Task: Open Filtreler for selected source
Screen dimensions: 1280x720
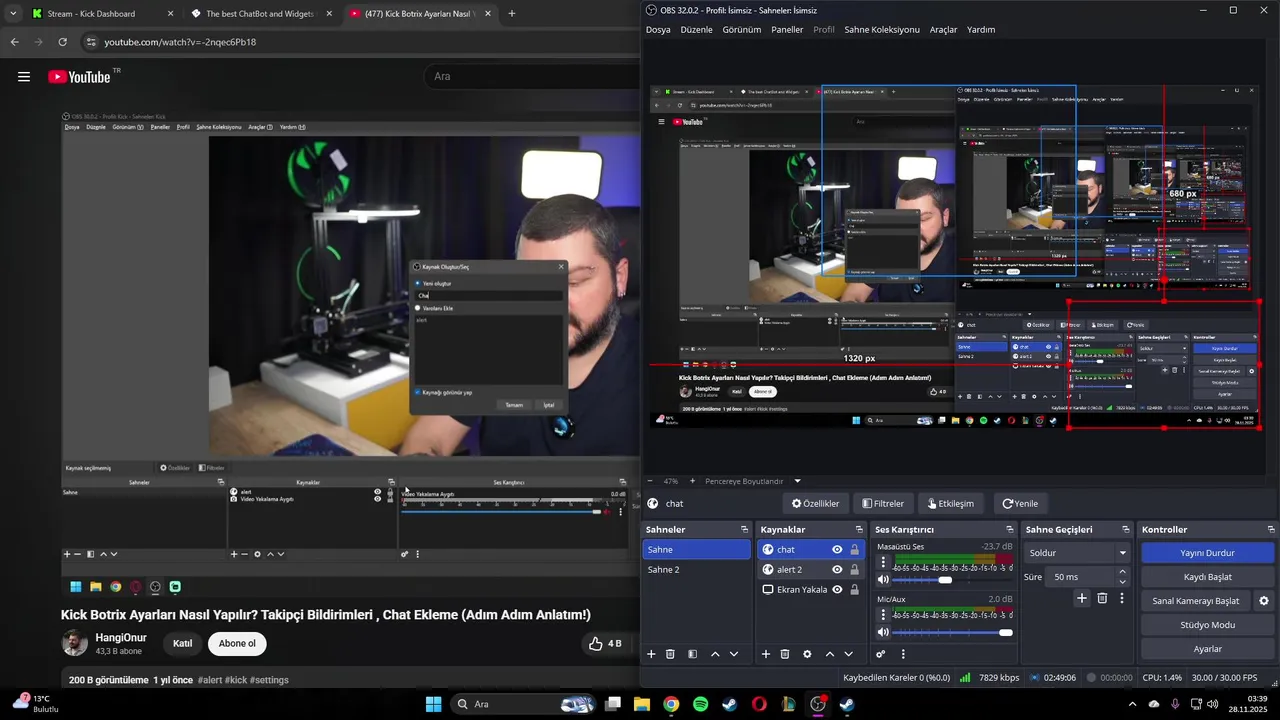Action: point(882,504)
